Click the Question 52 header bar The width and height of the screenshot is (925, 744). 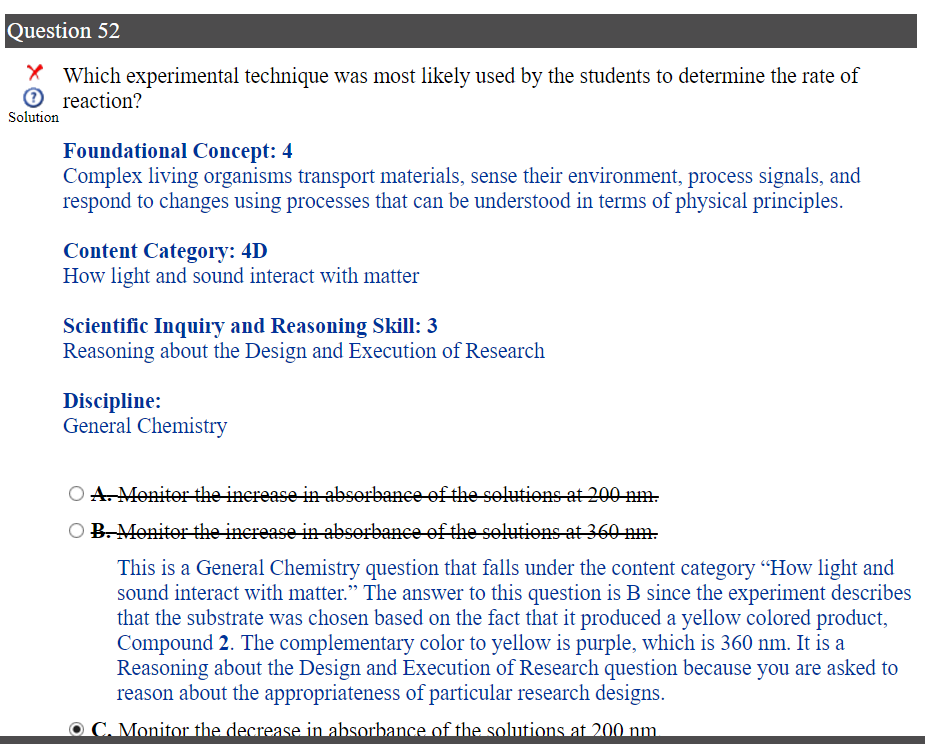460,31
